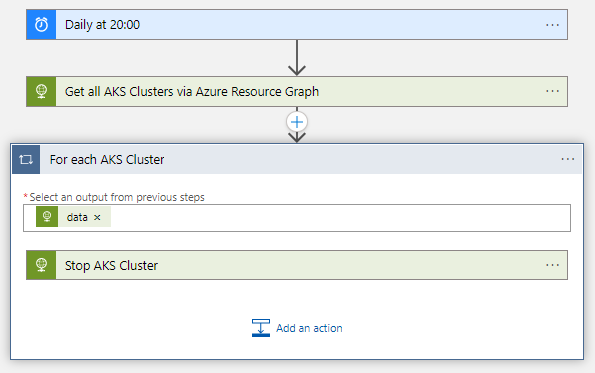Click the loop icon on the For each AKS Cluster header

tap(26, 159)
